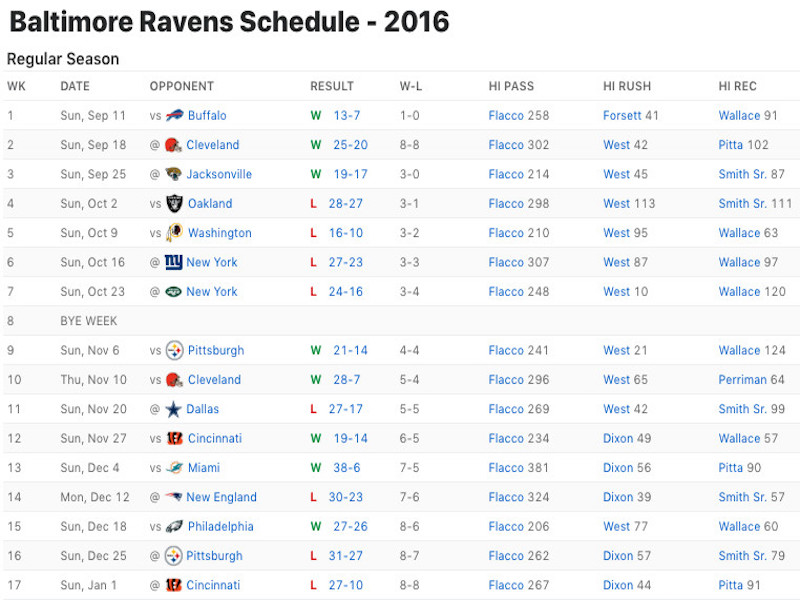Open Flacco link next to 258
The width and height of the screenshot is (800, 600).
pyautogui.click(x=506, y=115)
